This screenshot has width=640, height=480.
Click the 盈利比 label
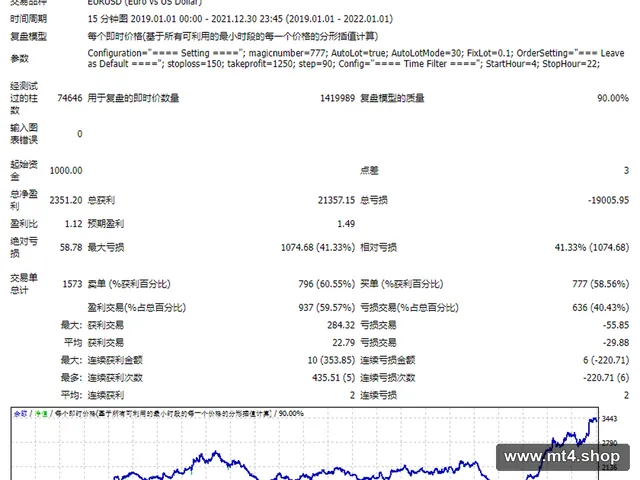click(x=24, y=224)
